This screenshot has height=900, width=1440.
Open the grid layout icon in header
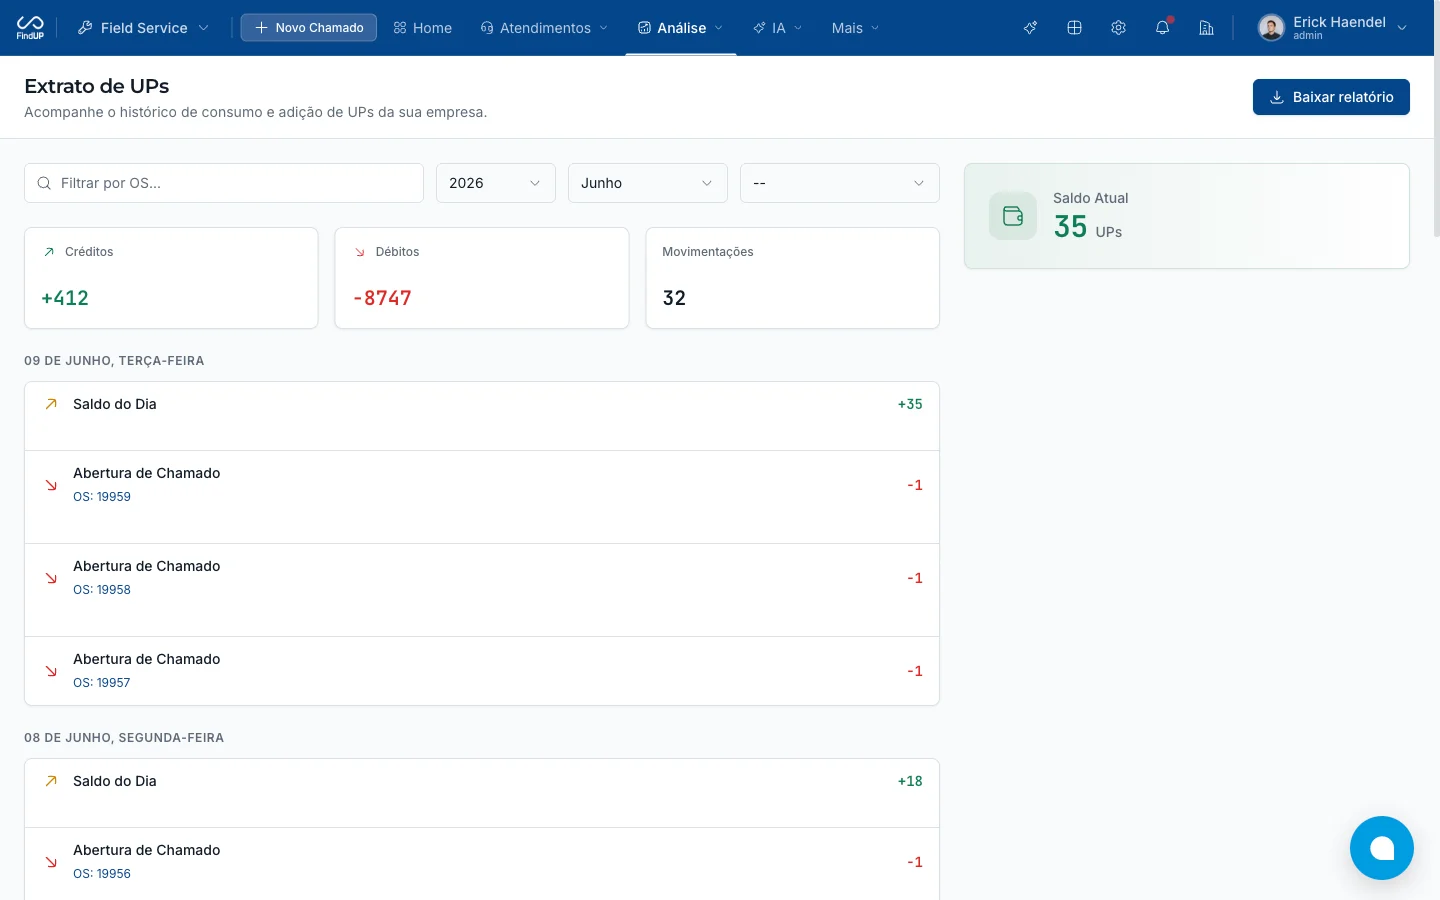pos(1074,28)
